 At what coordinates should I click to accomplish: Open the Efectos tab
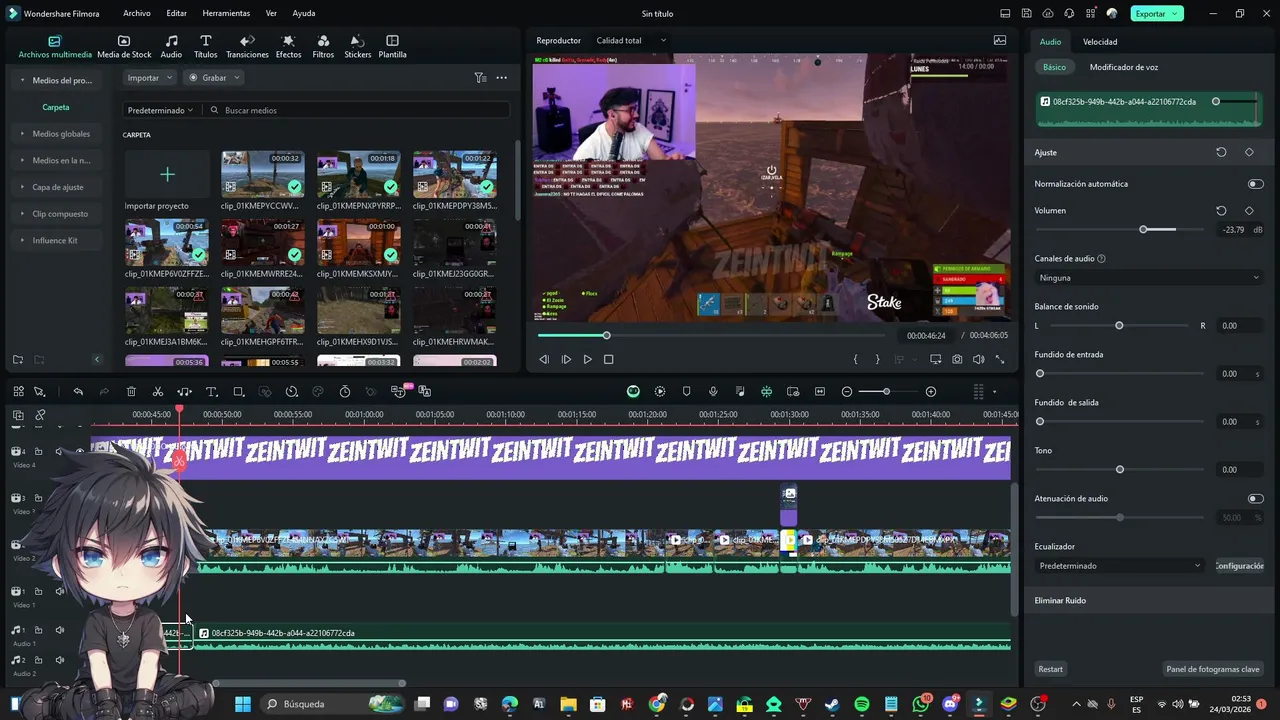point(288,46)
